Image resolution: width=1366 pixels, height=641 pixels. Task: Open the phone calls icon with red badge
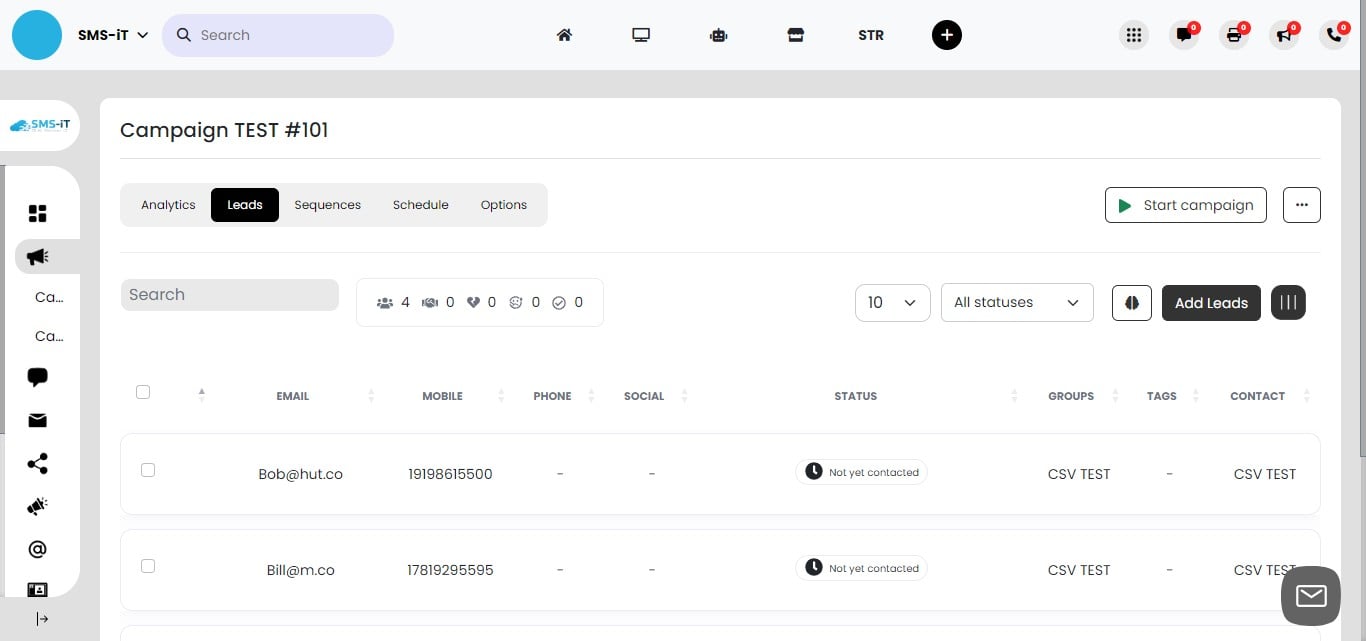(x=1333, y=34)
